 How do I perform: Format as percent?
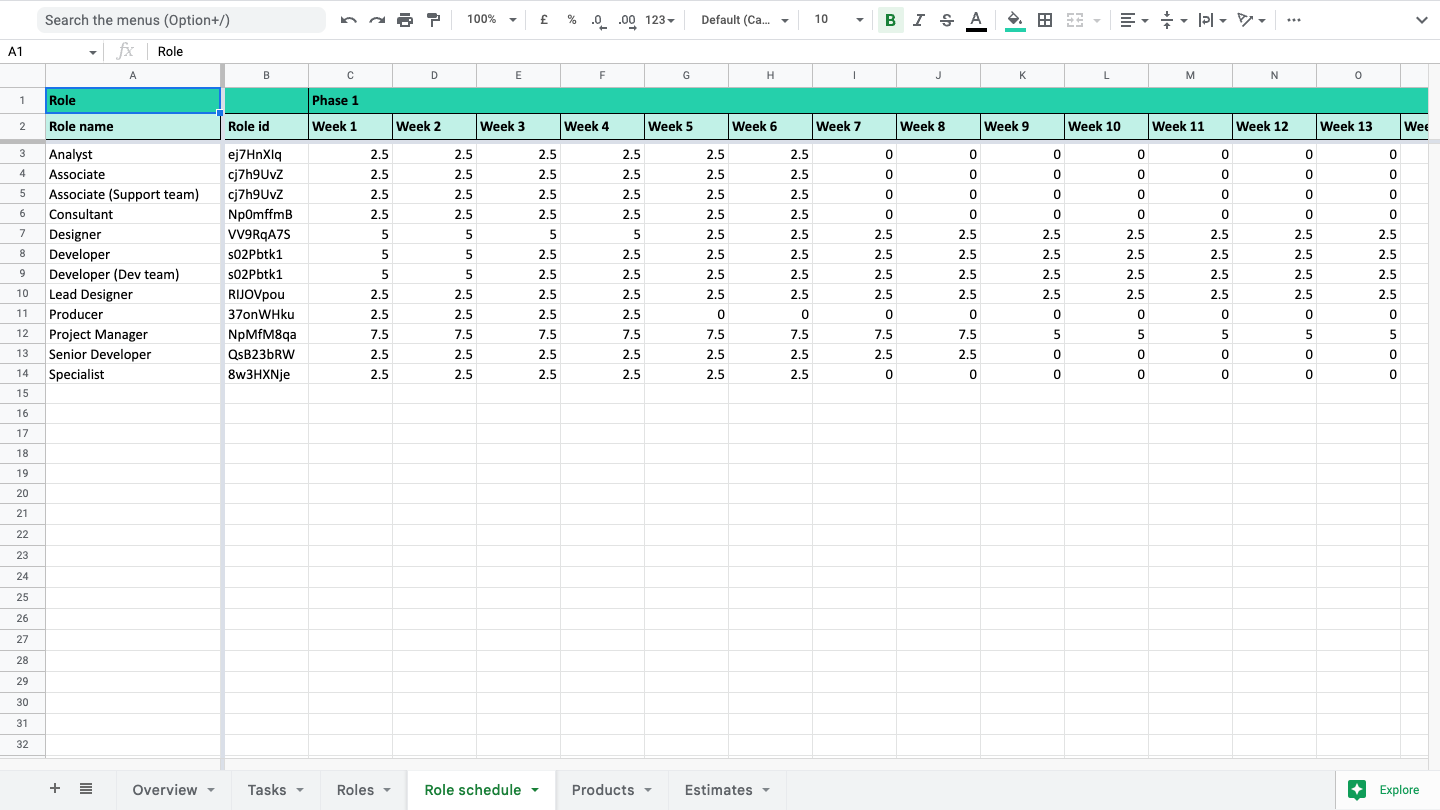tap(572, 20)
